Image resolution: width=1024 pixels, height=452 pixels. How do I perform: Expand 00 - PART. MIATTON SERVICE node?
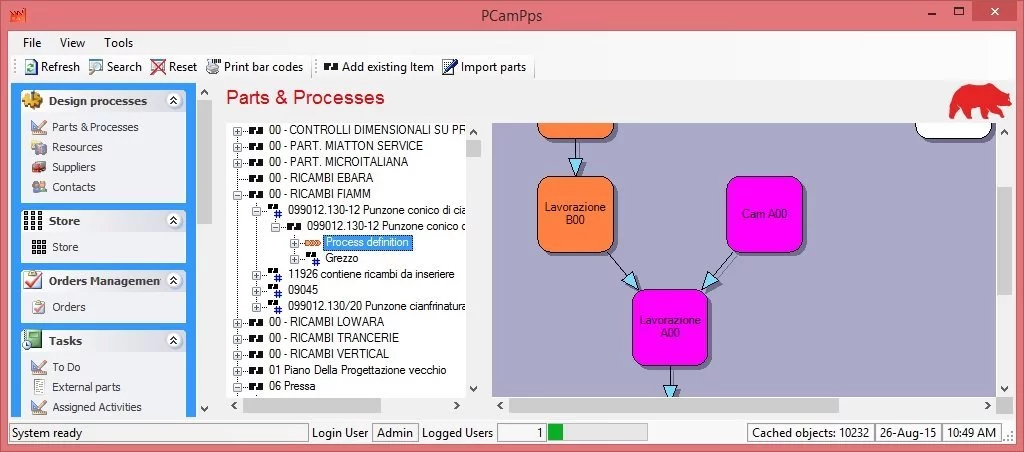click(x=237, y=146)
